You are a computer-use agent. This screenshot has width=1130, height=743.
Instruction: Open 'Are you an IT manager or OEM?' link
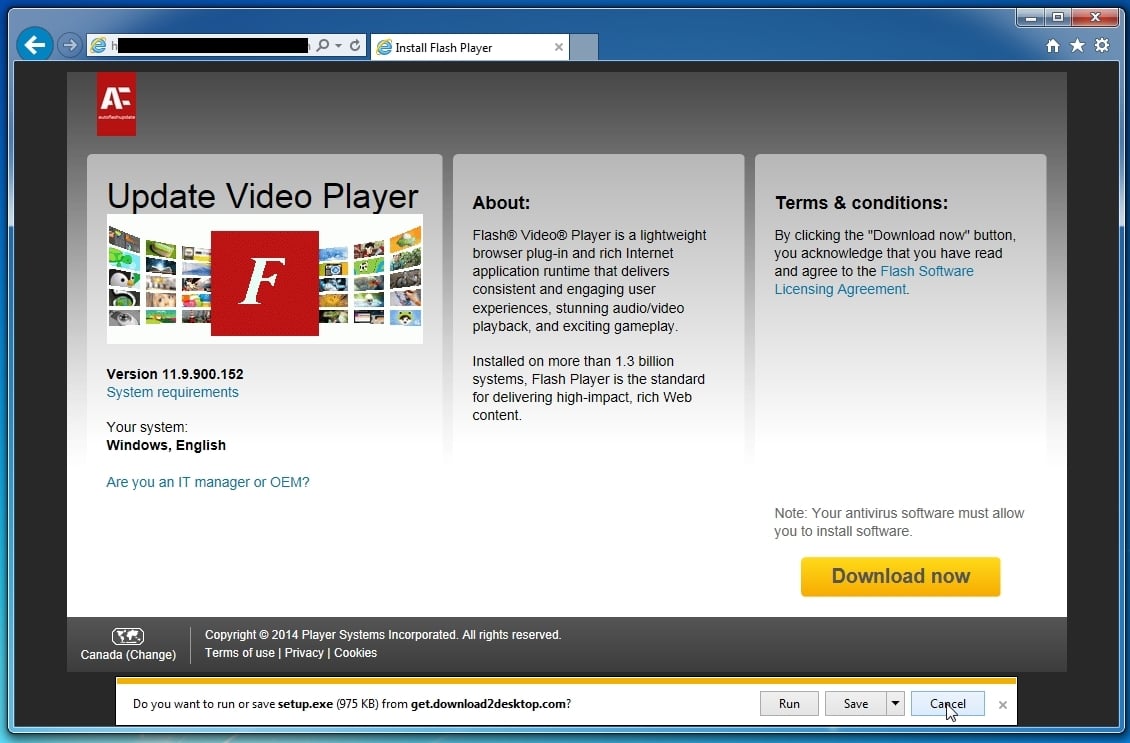[x=208, y=482]
